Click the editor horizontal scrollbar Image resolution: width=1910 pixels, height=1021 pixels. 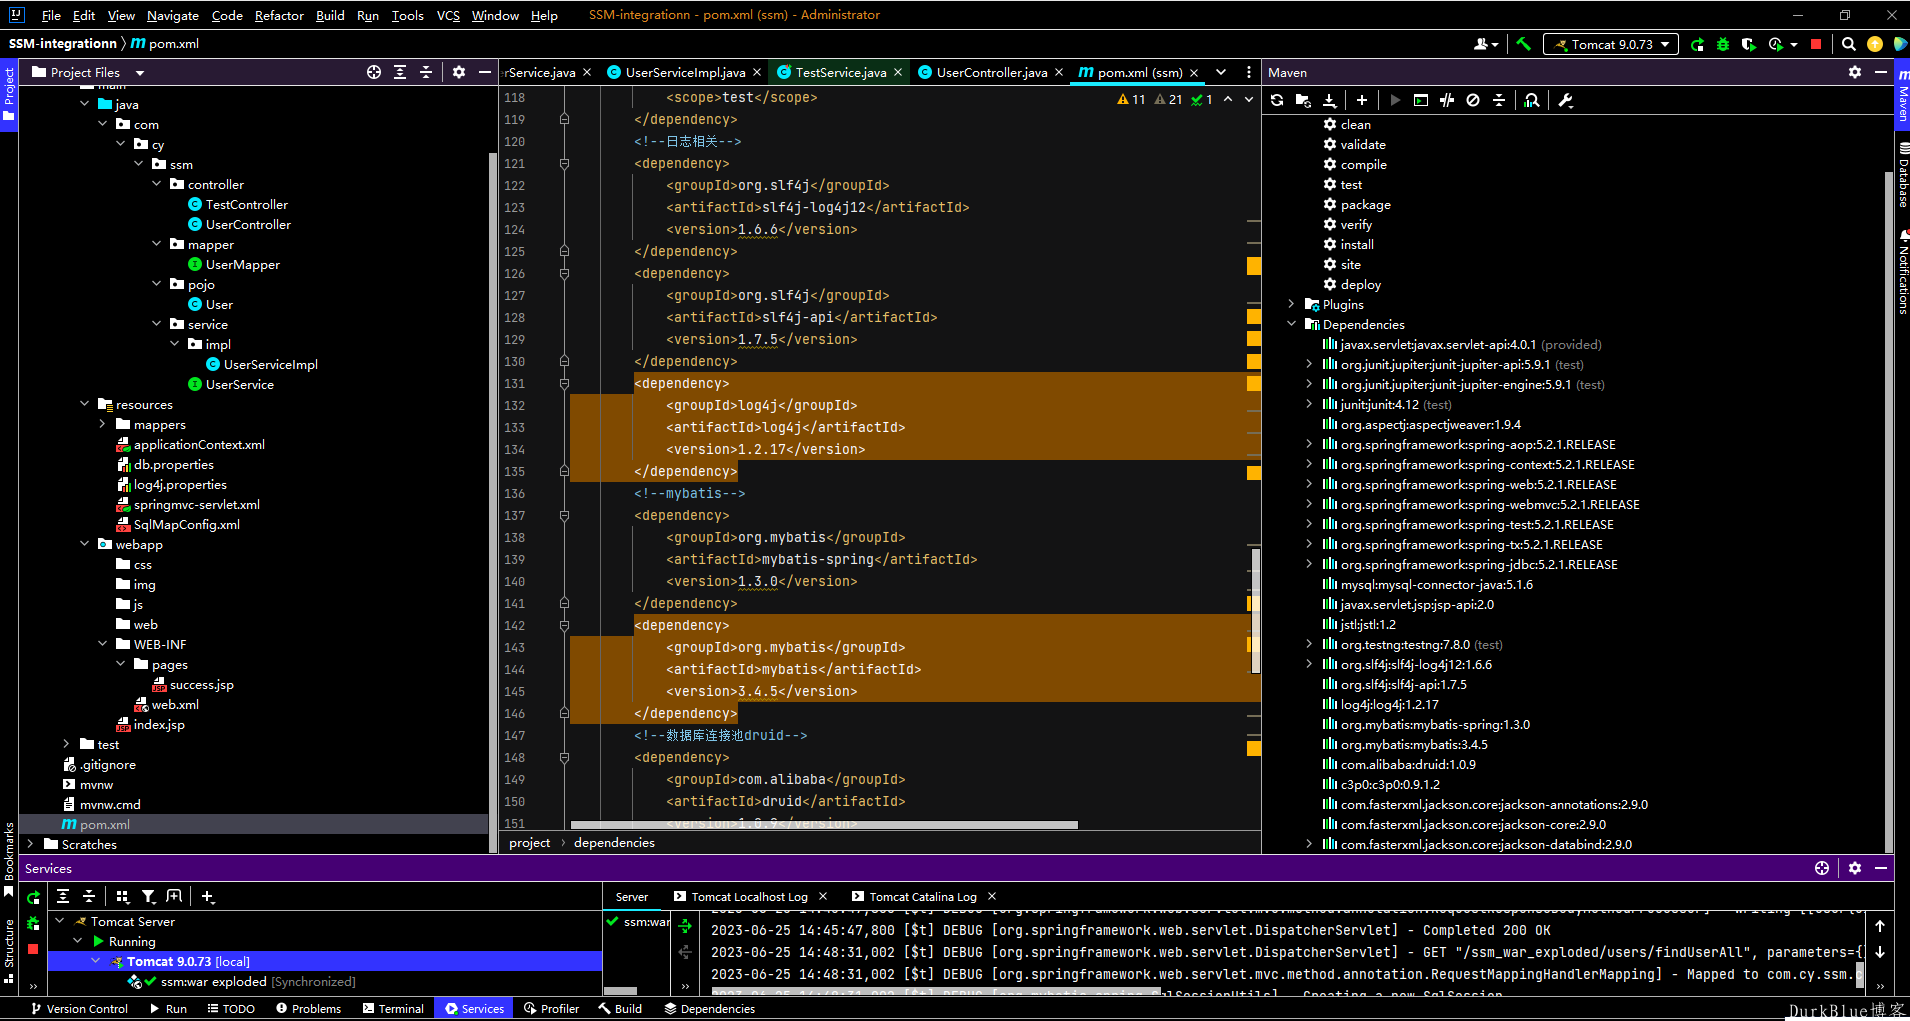(823, 825)
